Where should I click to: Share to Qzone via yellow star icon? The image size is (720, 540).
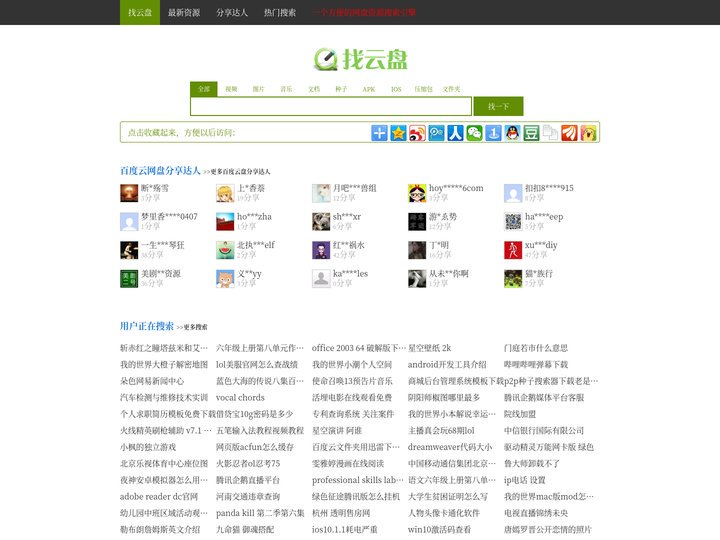(398, 133)
